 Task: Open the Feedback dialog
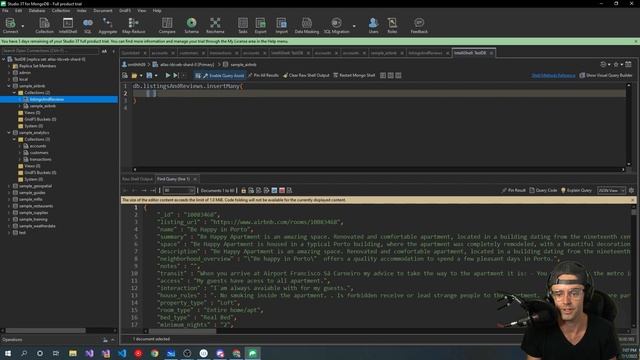coord(419,25)
